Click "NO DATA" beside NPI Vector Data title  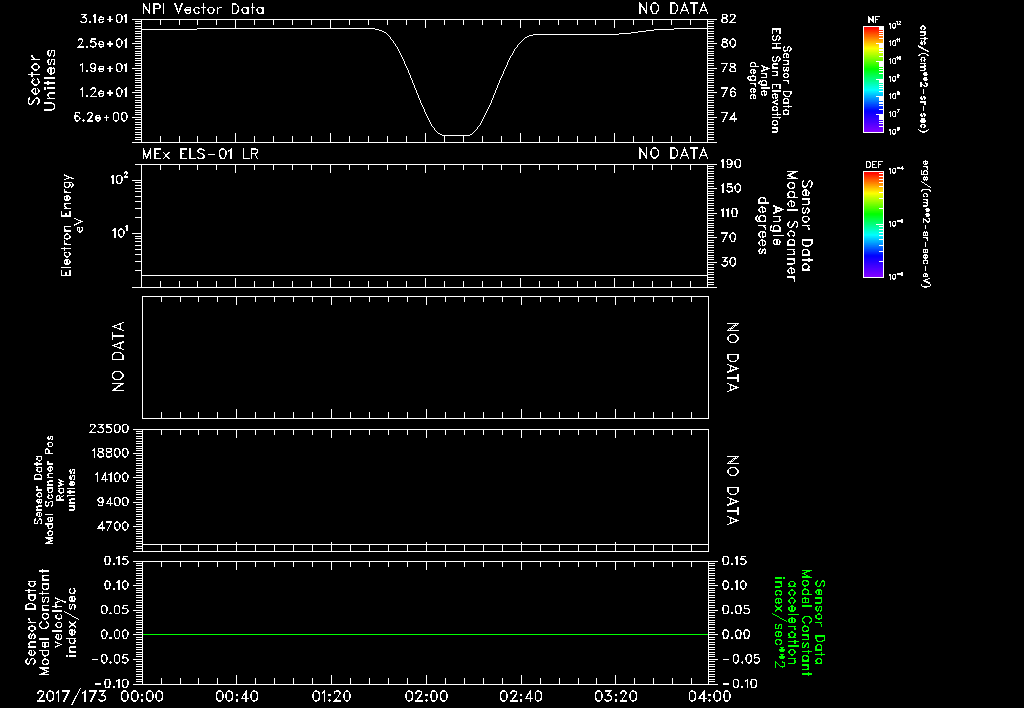[673, 9]
